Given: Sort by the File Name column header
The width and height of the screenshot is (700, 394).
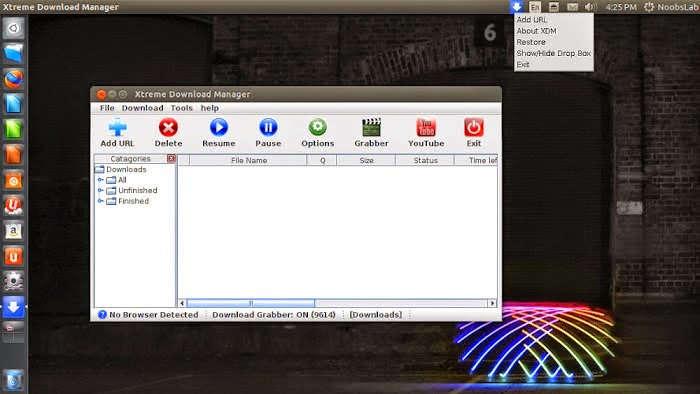Looking at the screenshot, I should (249, 160).
